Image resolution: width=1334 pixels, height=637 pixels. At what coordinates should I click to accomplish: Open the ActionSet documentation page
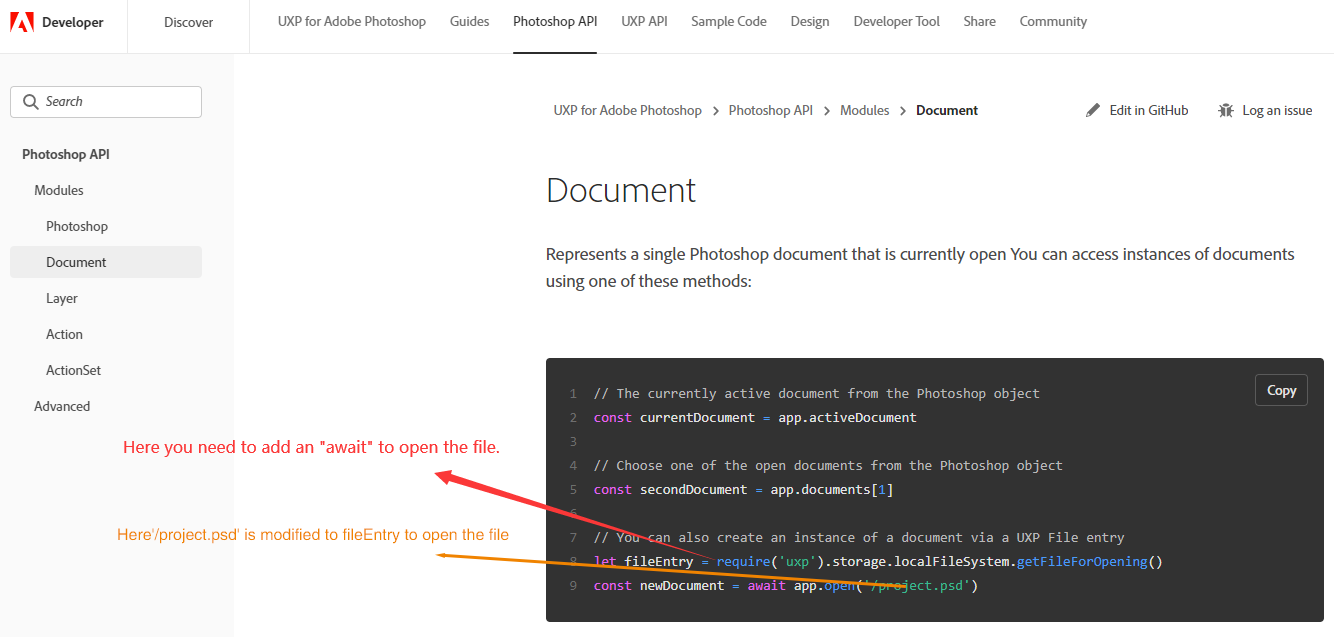[x=73, y=369]
